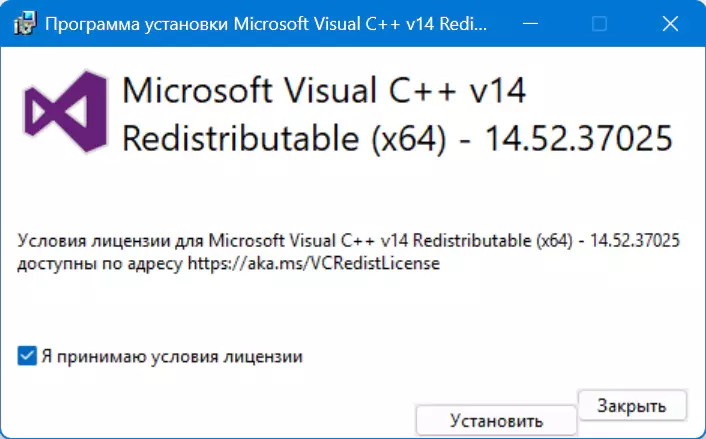The width and height of the screenshot is (706, 439).
Task: Click the small 14.52.37025 in the license sentence
Action: click(635, 240)
